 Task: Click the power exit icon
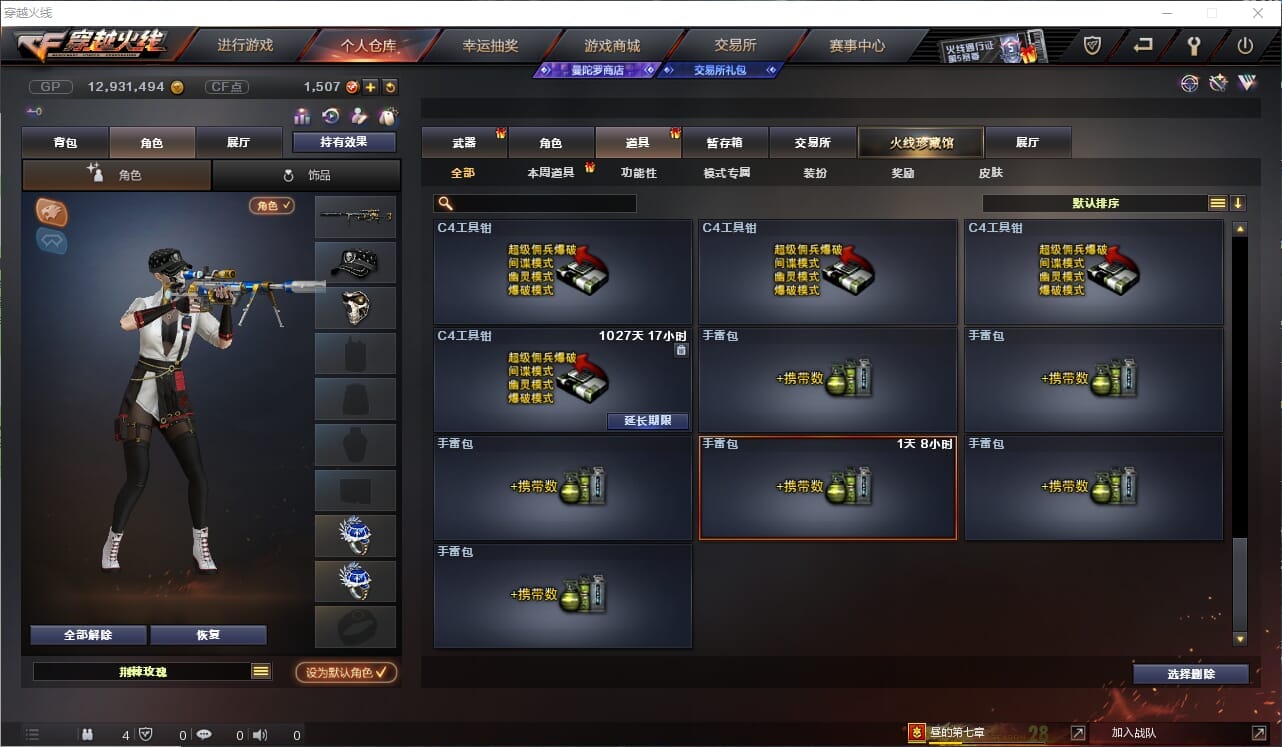pos(1245,45)
